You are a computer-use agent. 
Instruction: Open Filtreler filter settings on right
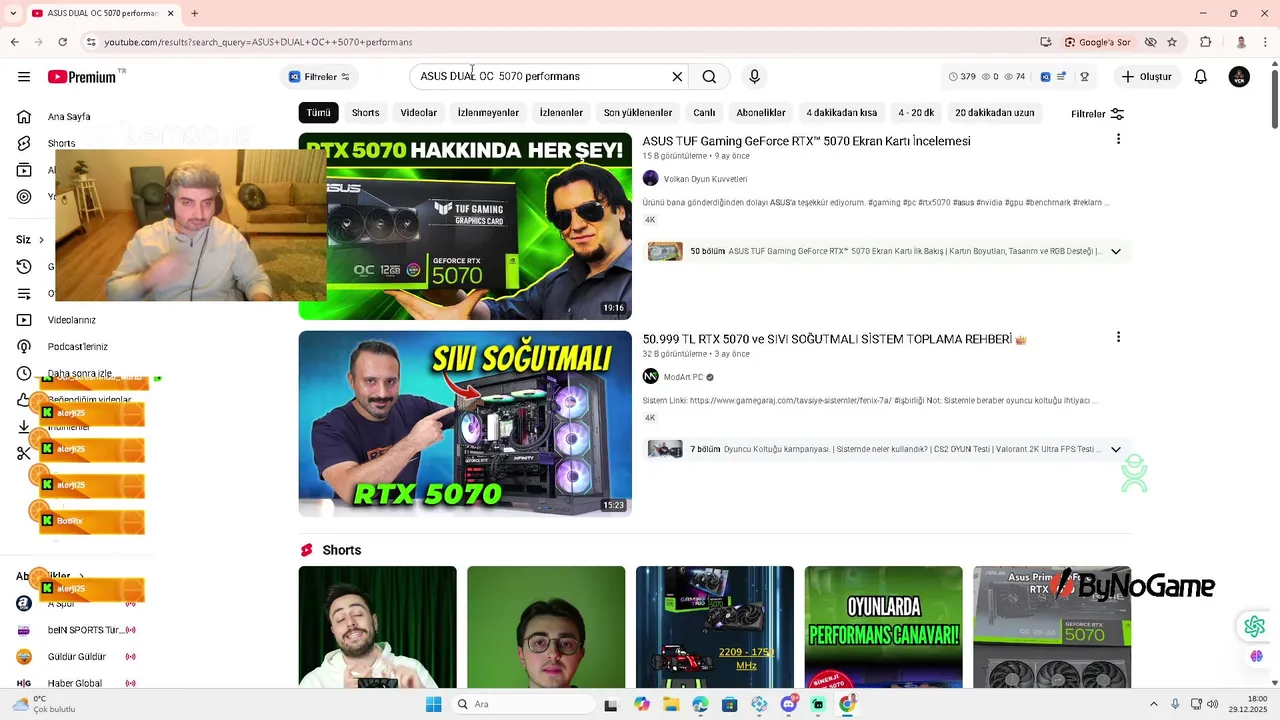pos(1097,114)
